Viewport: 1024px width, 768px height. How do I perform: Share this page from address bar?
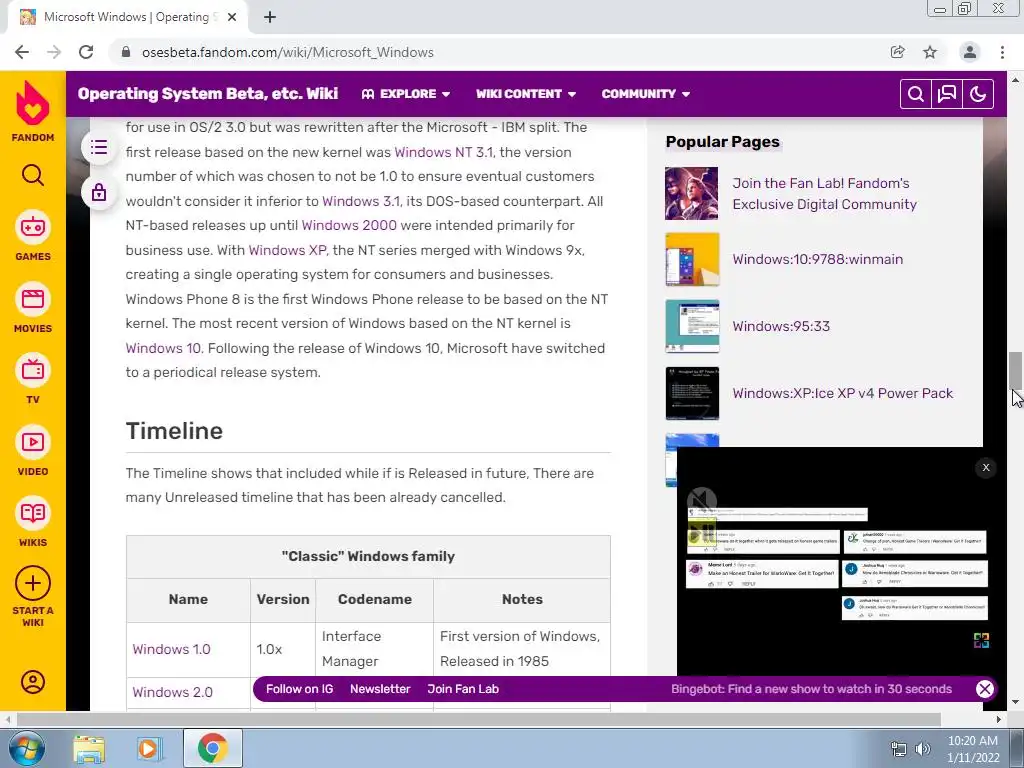(897, 52)
